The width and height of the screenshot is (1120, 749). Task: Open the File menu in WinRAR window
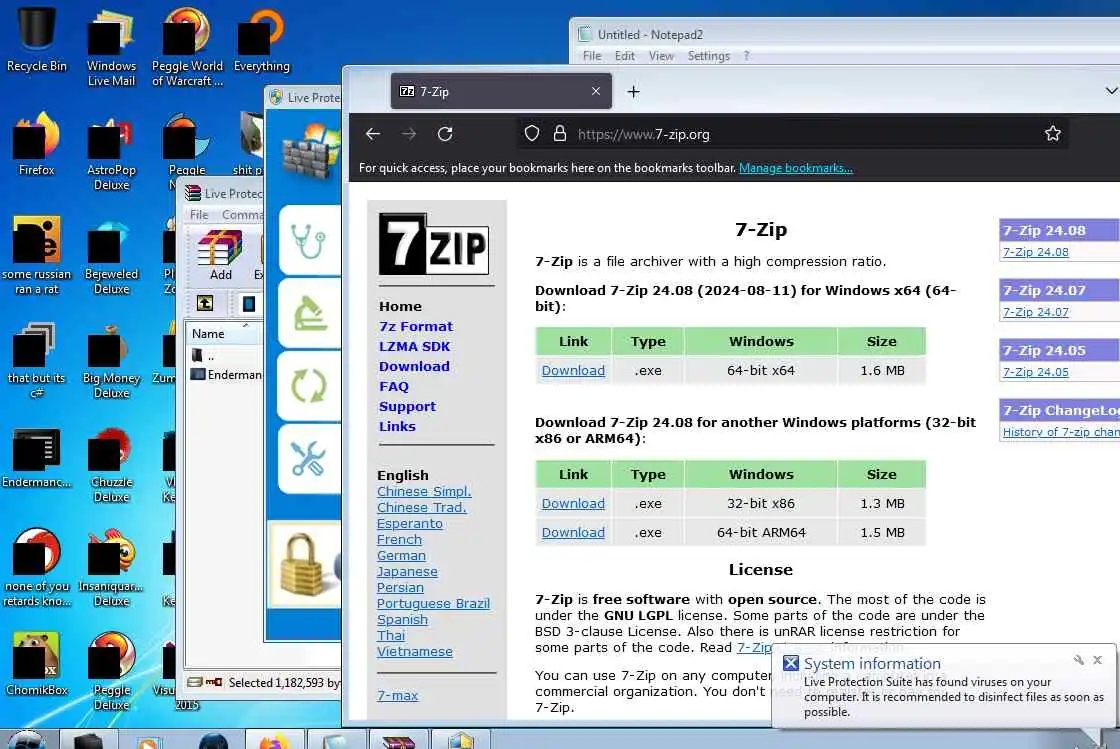pyautogui.click(x=199, y=215)
